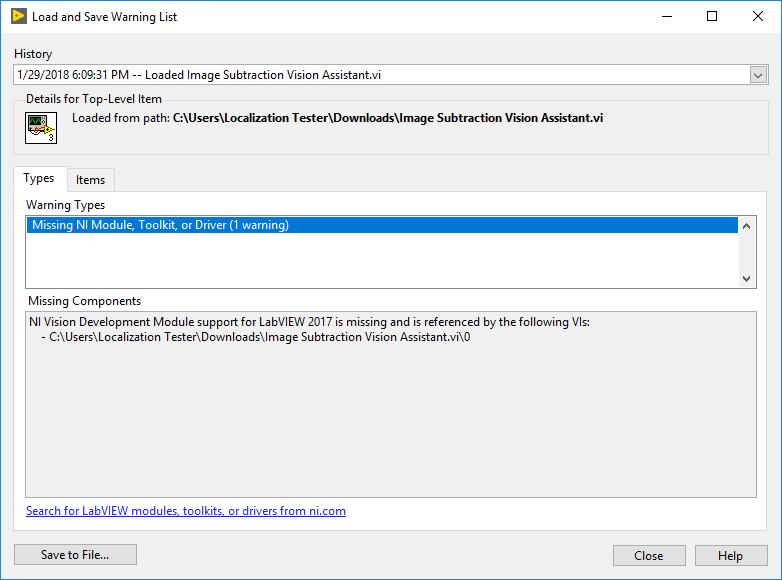The height and width of the screenshot is (580, 782).
Task: Switch to the Types tab
Action: pos(39,178)
